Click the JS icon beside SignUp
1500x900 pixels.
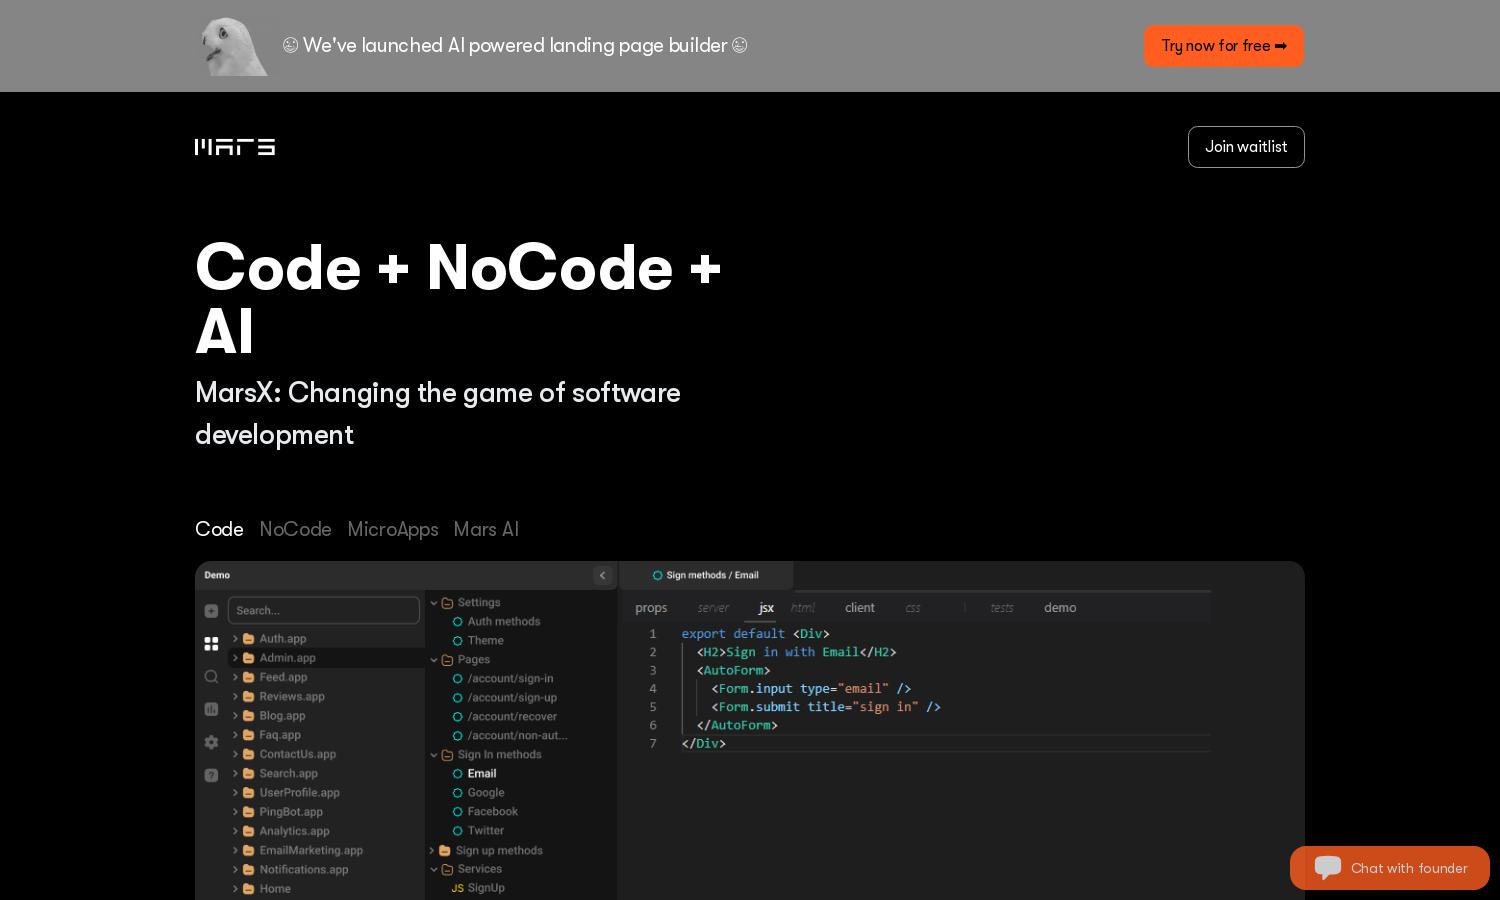click(x=457, y=888)
